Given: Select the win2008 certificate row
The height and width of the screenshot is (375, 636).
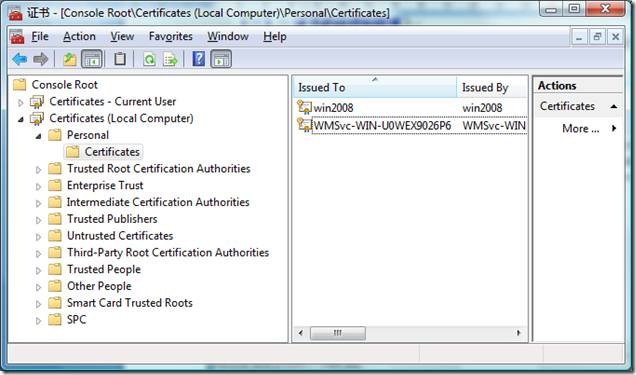Looking at the screenshot, I should (x=411, y=107).
